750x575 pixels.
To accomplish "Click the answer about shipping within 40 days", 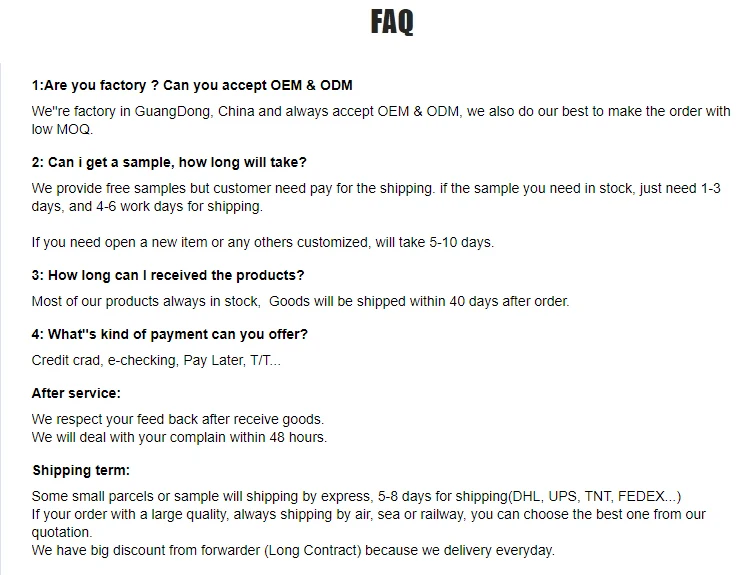I will (300, 301).
